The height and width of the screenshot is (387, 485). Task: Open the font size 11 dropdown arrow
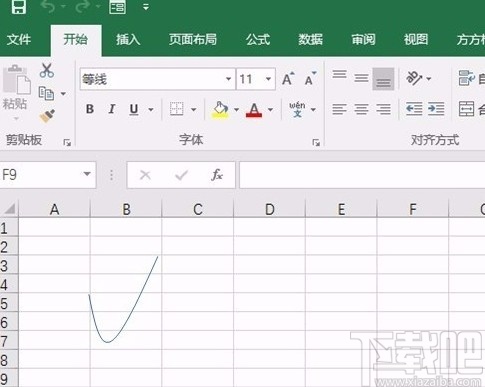point(268,79)
